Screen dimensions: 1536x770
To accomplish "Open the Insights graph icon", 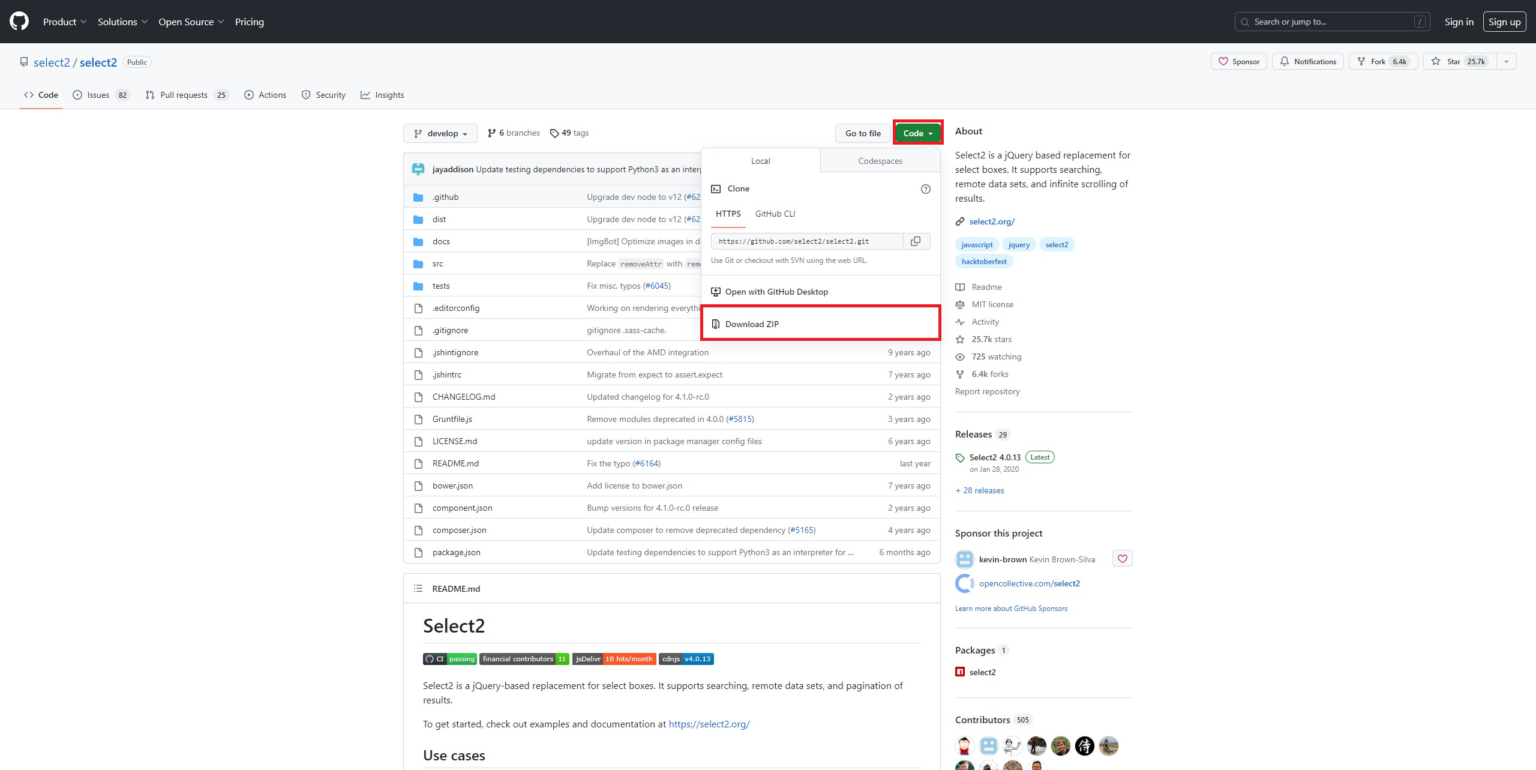I will [x=364, y=95].
